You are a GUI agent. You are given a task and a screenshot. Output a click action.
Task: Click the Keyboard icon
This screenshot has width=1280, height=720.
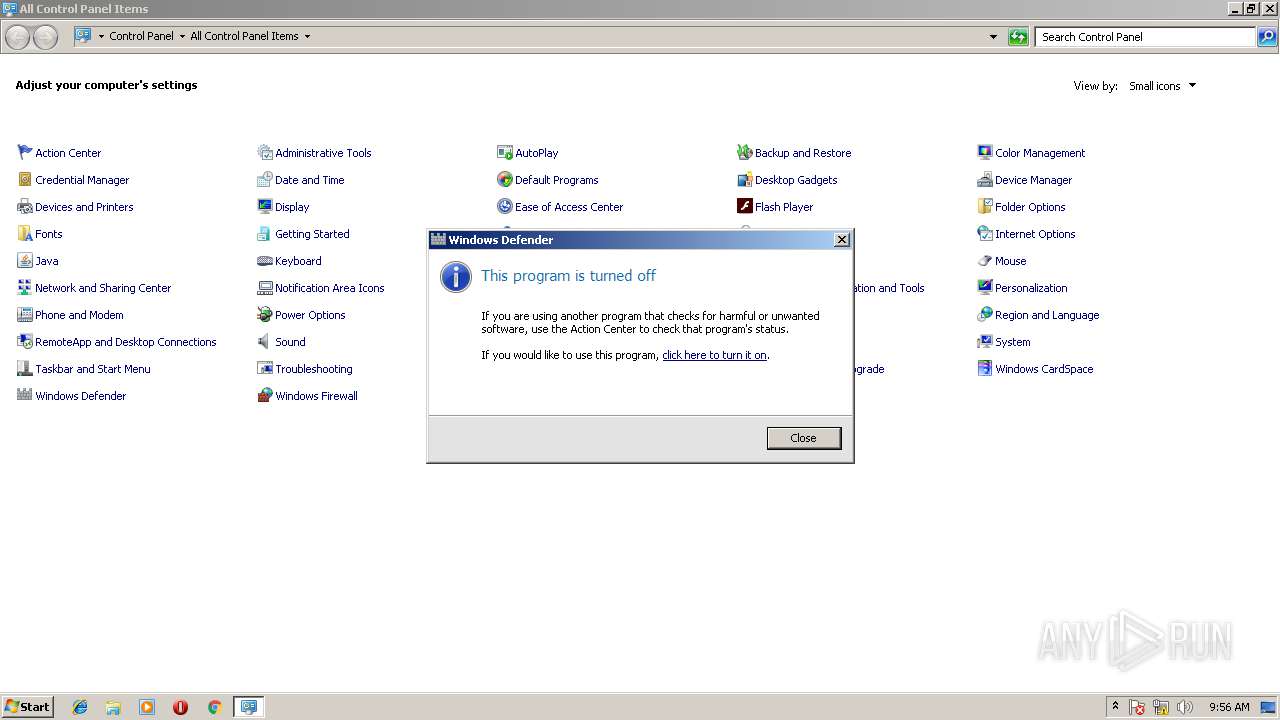(x=265, y=261)
